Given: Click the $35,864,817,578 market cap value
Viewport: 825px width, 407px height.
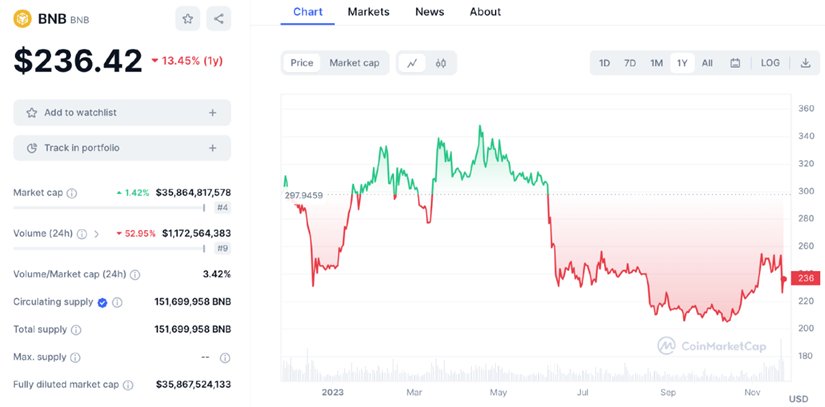Looking at the screenshot, I should [193, 192].
